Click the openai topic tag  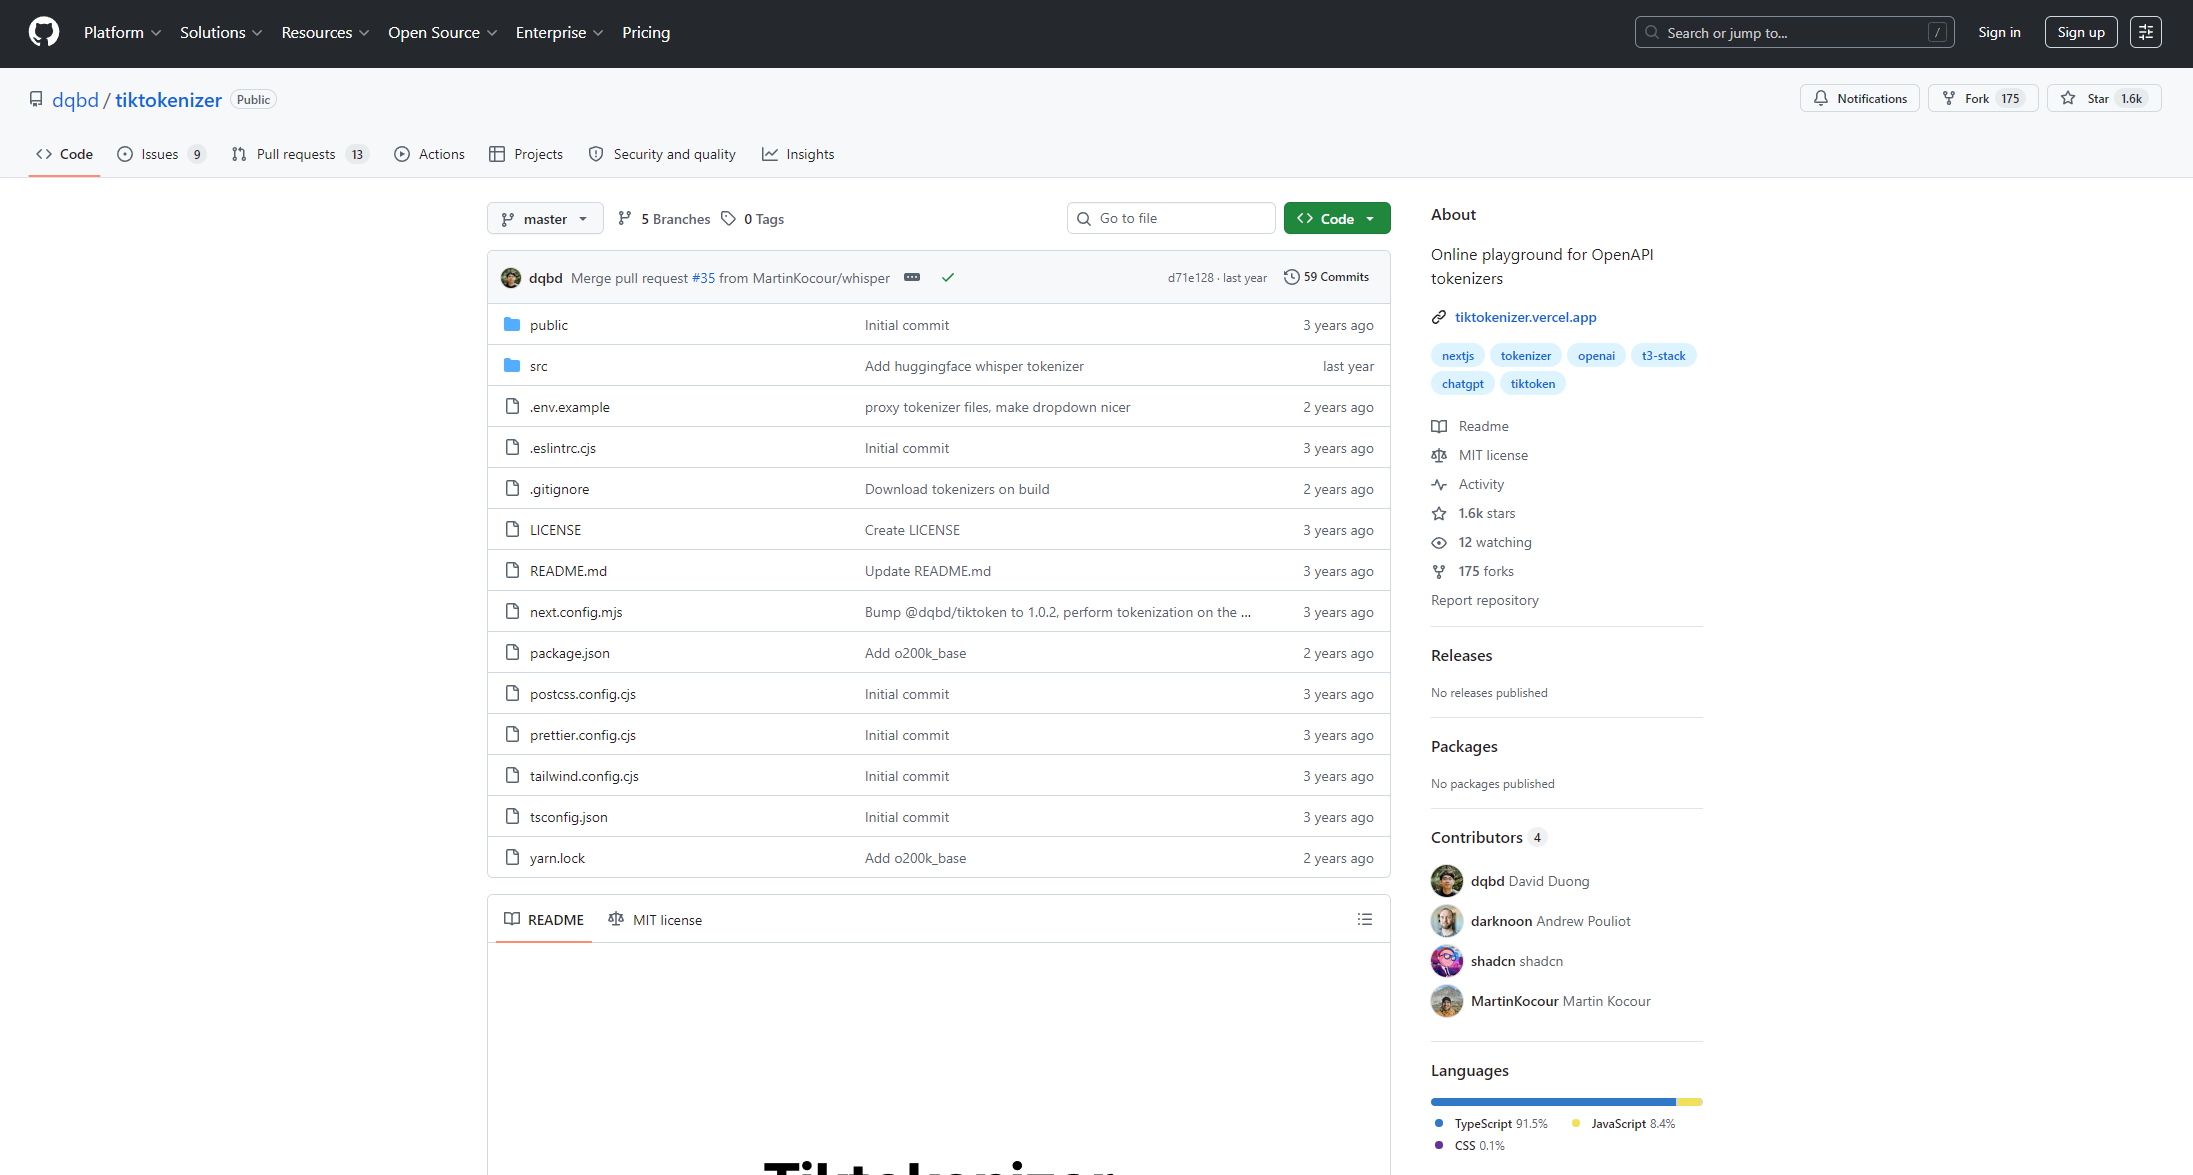point(1596,355)
